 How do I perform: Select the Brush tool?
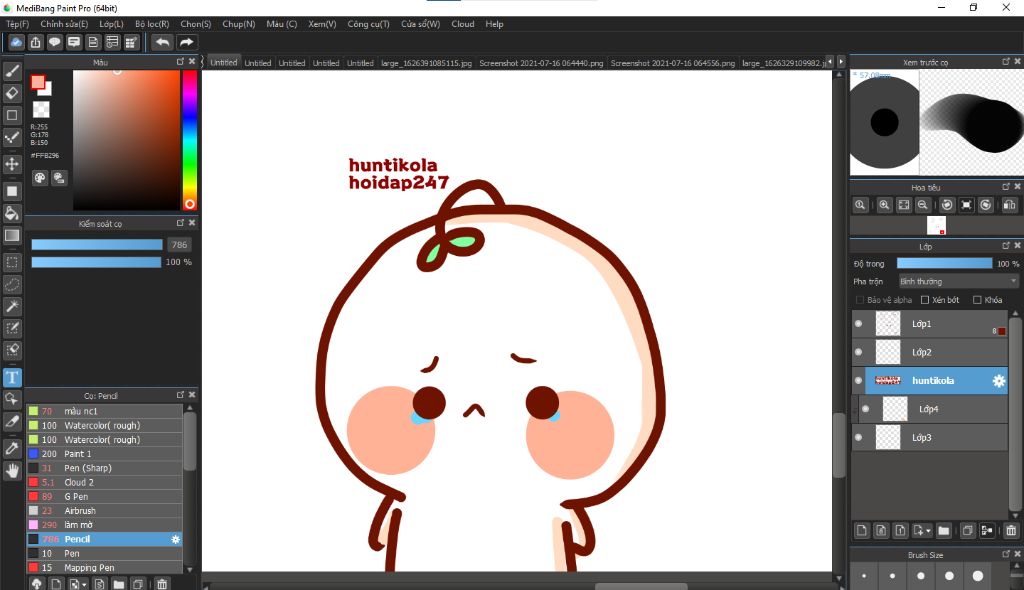tap(12, 71)
